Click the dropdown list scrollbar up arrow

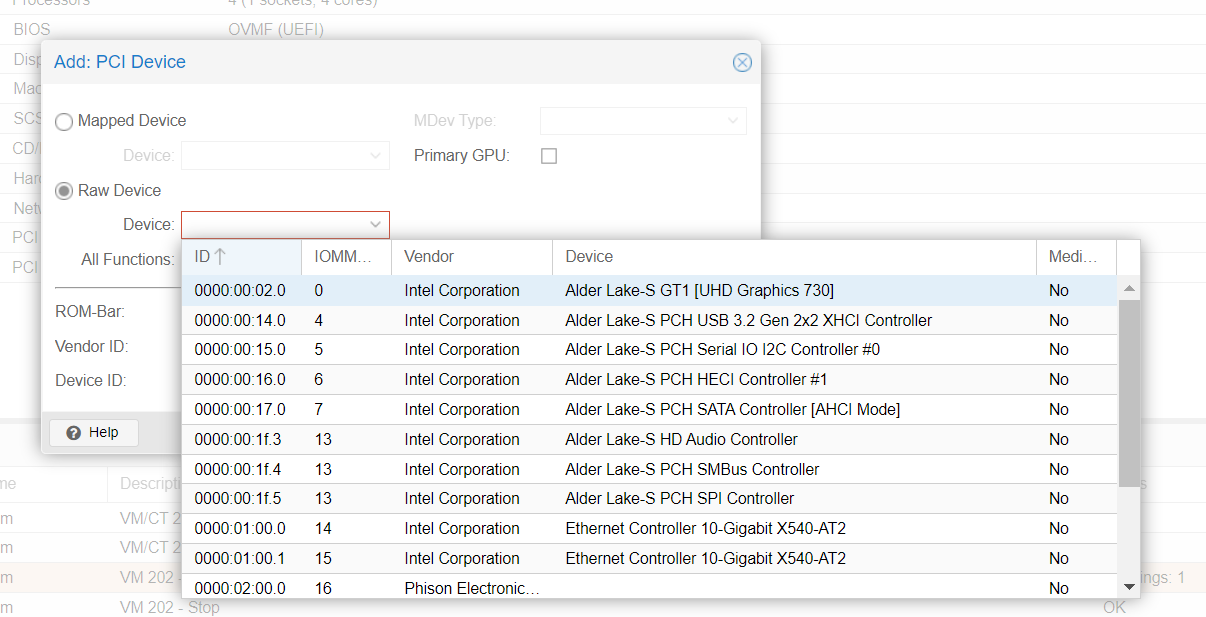1129,288
